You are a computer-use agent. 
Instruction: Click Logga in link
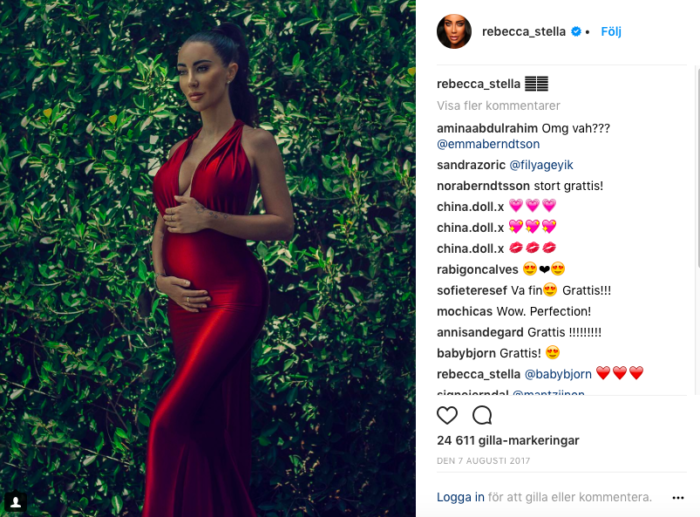click(x=460, y=497)
